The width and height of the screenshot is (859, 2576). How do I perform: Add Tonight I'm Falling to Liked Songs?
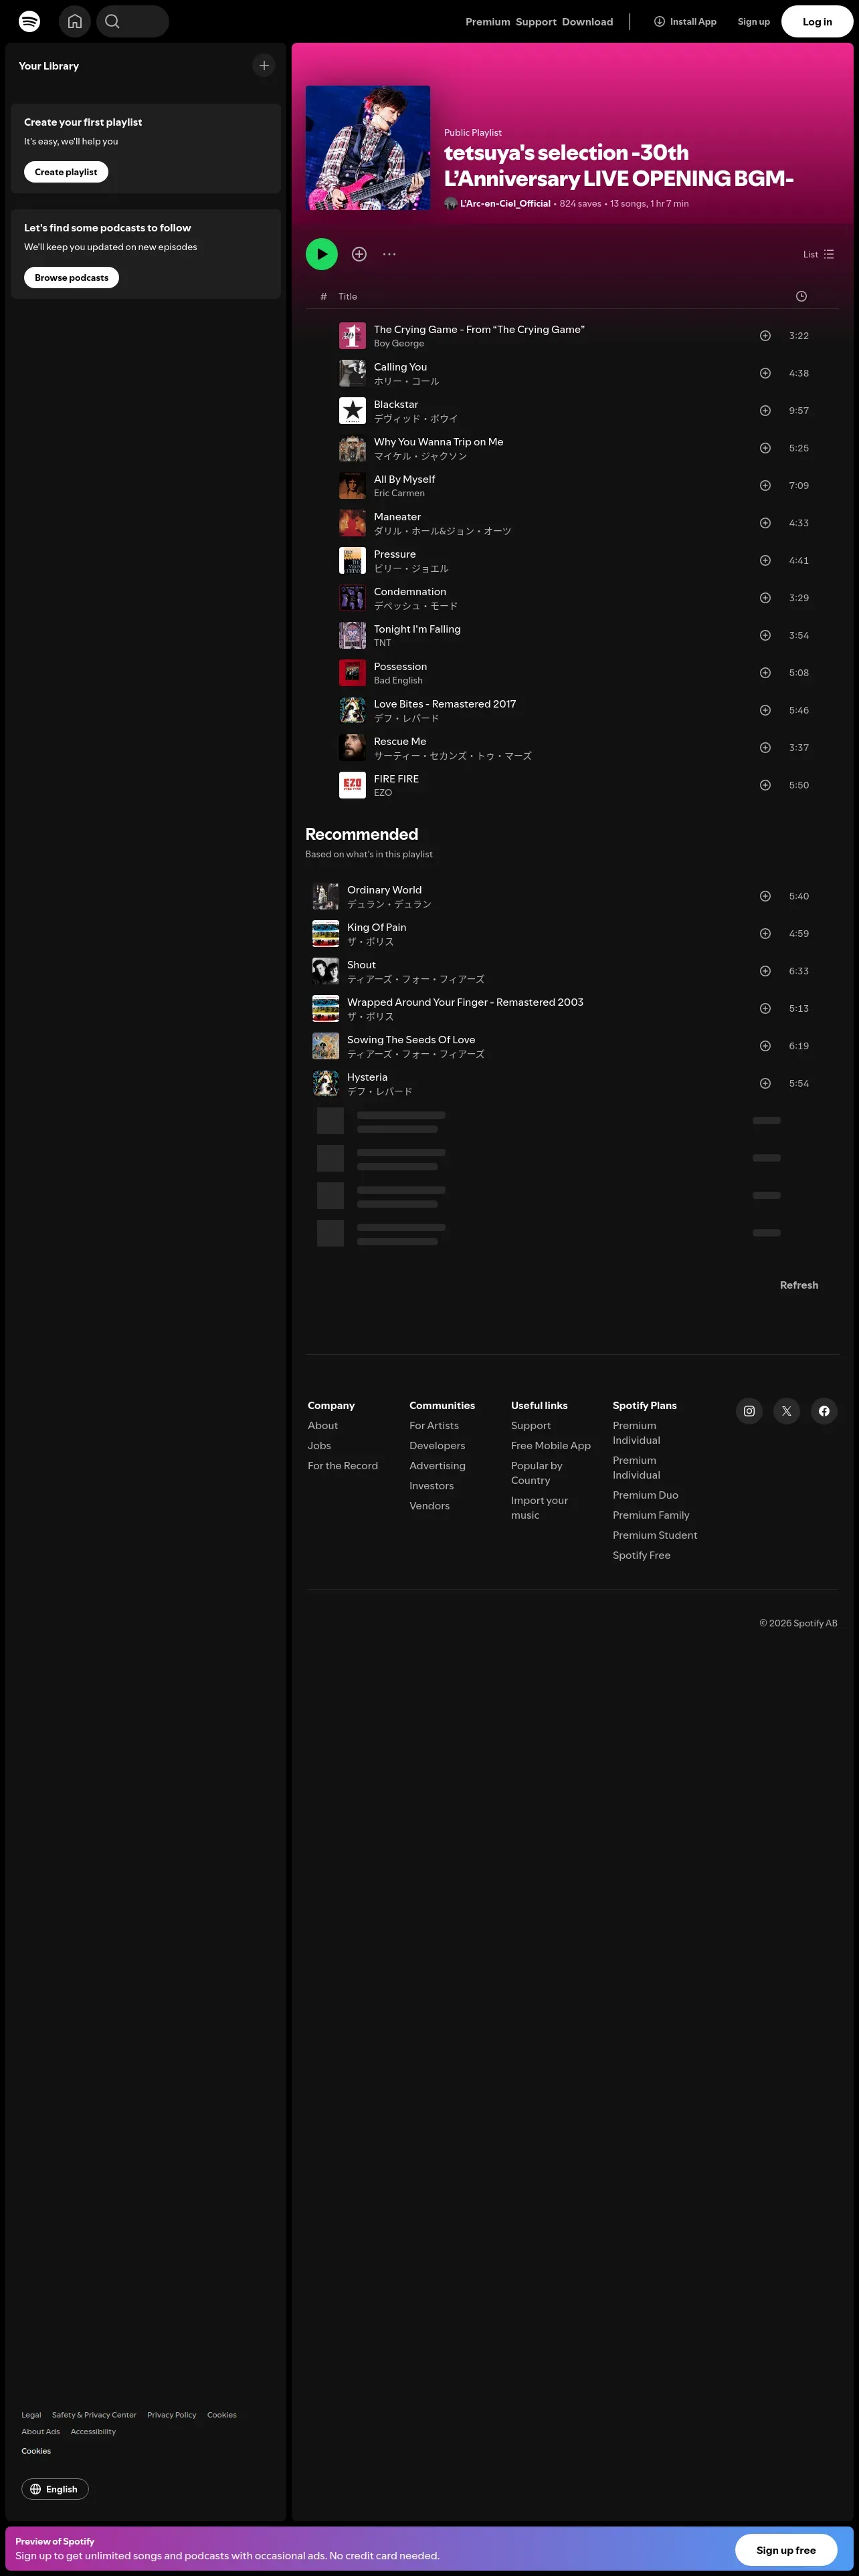[765, 636]
